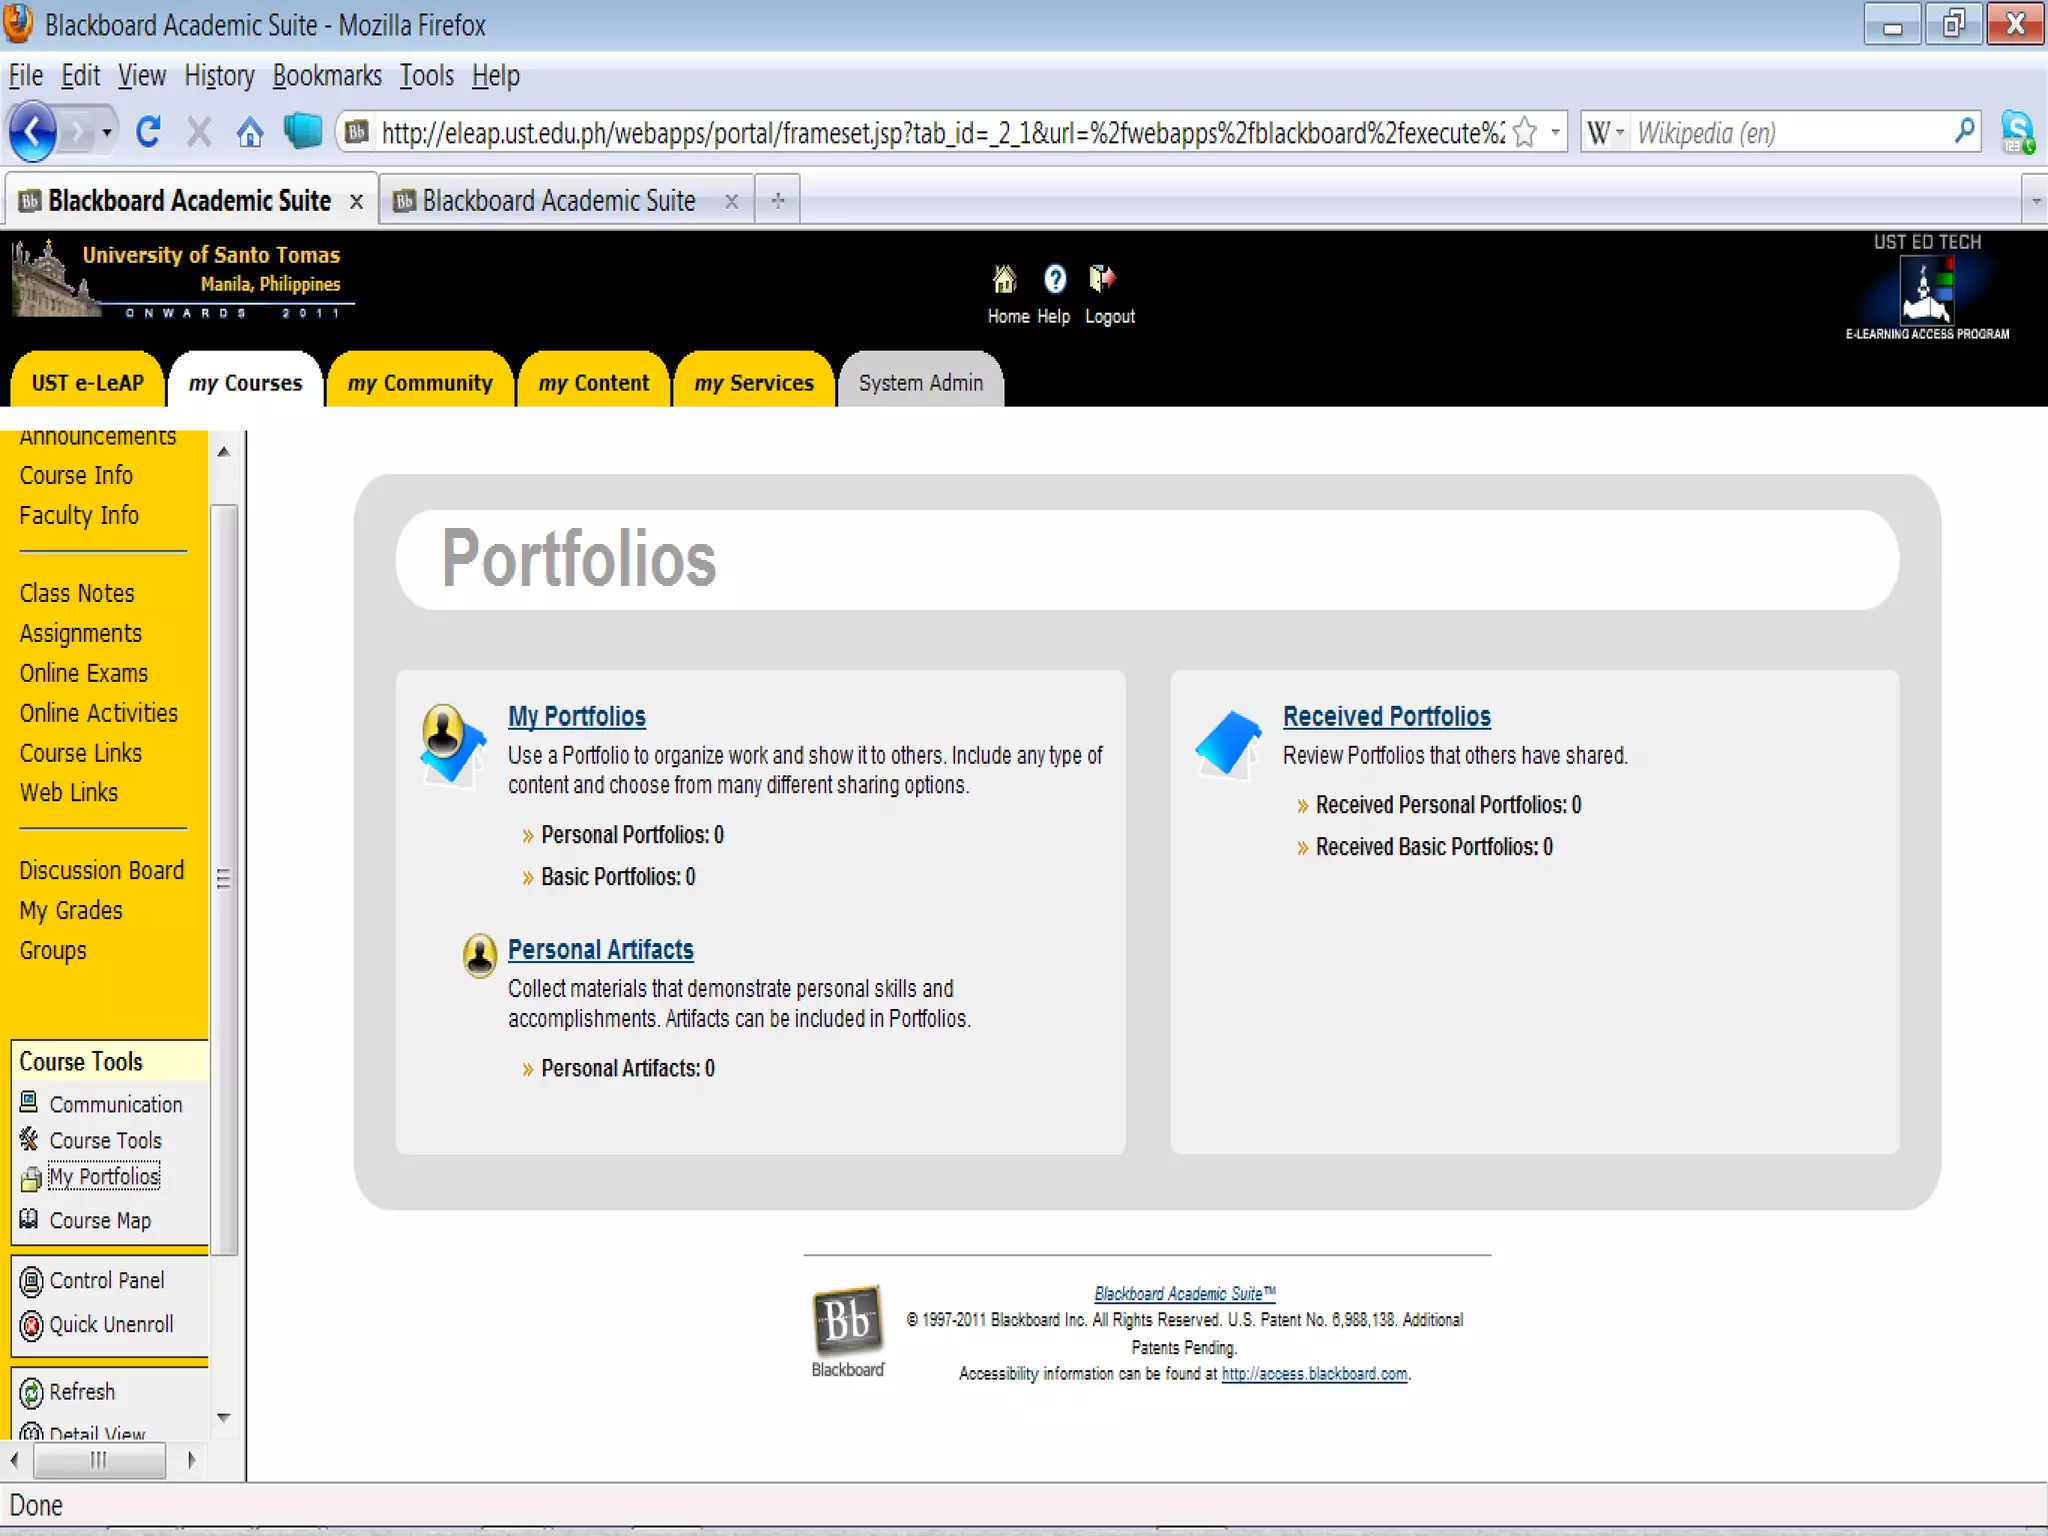This screenshot has height=1536, width=2048.
Task: Open the My Portfolios heading link
Action: [576, 716]
